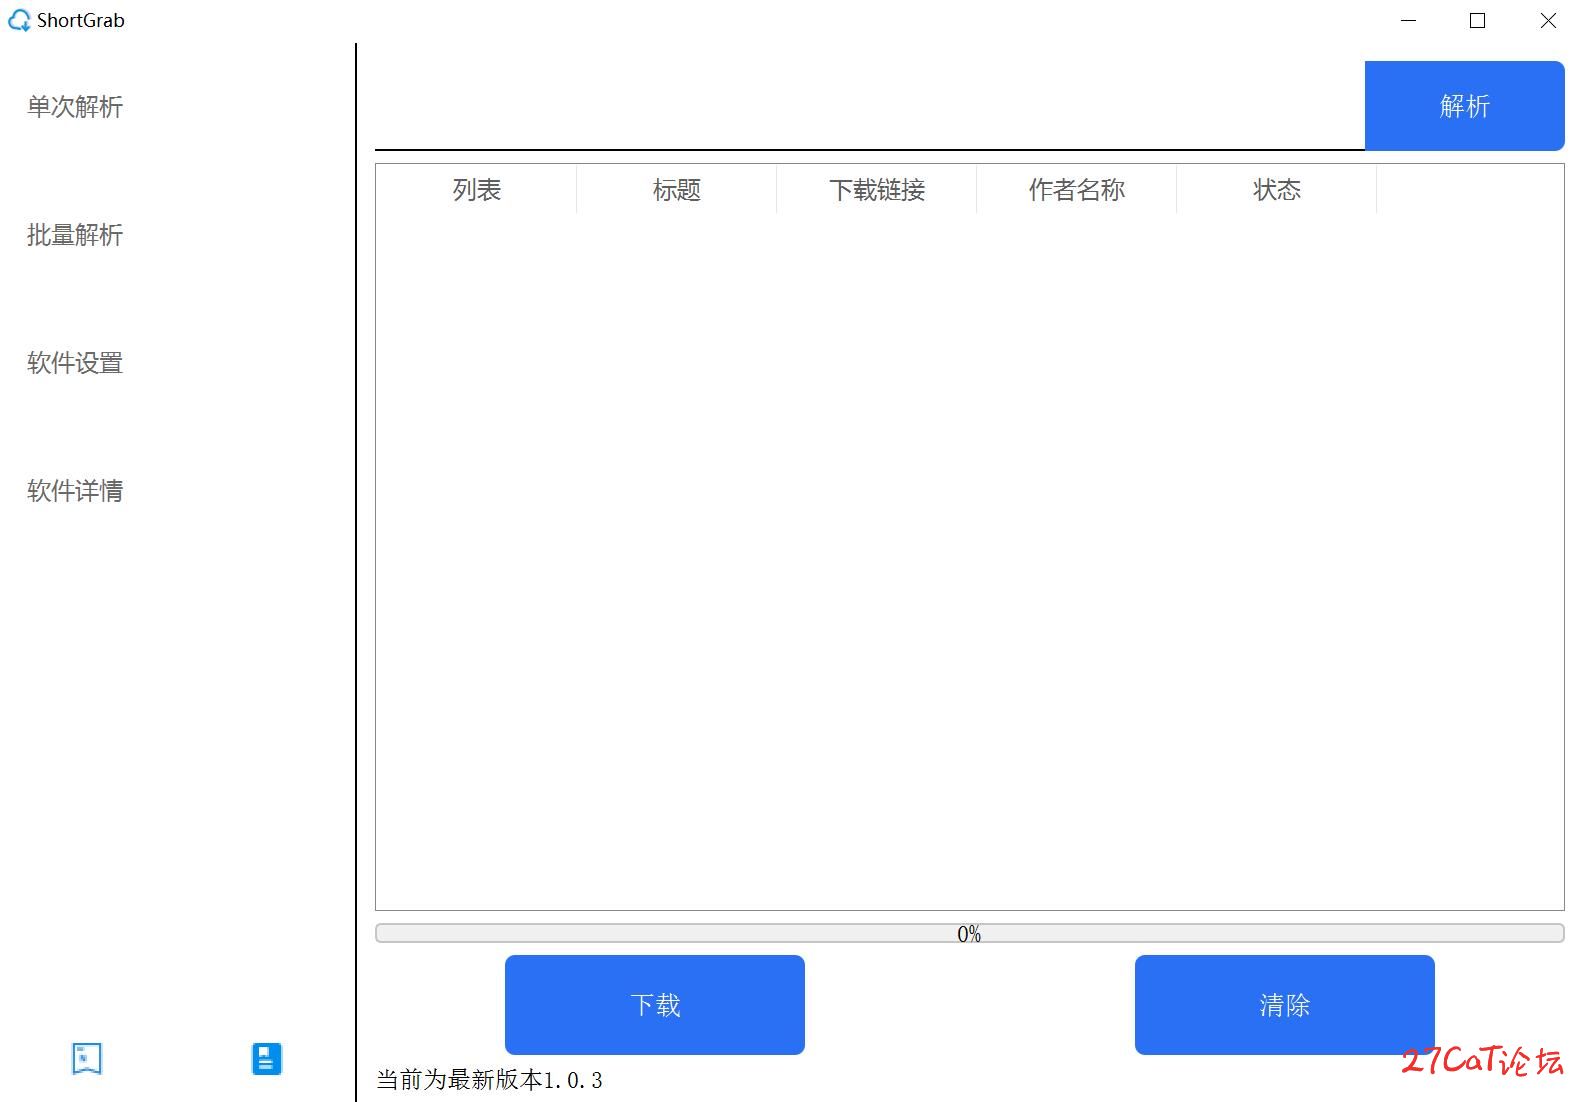The image size is (1579, 1102).
Task: Close the ShortGrab window
Action: coord(1548,20)
